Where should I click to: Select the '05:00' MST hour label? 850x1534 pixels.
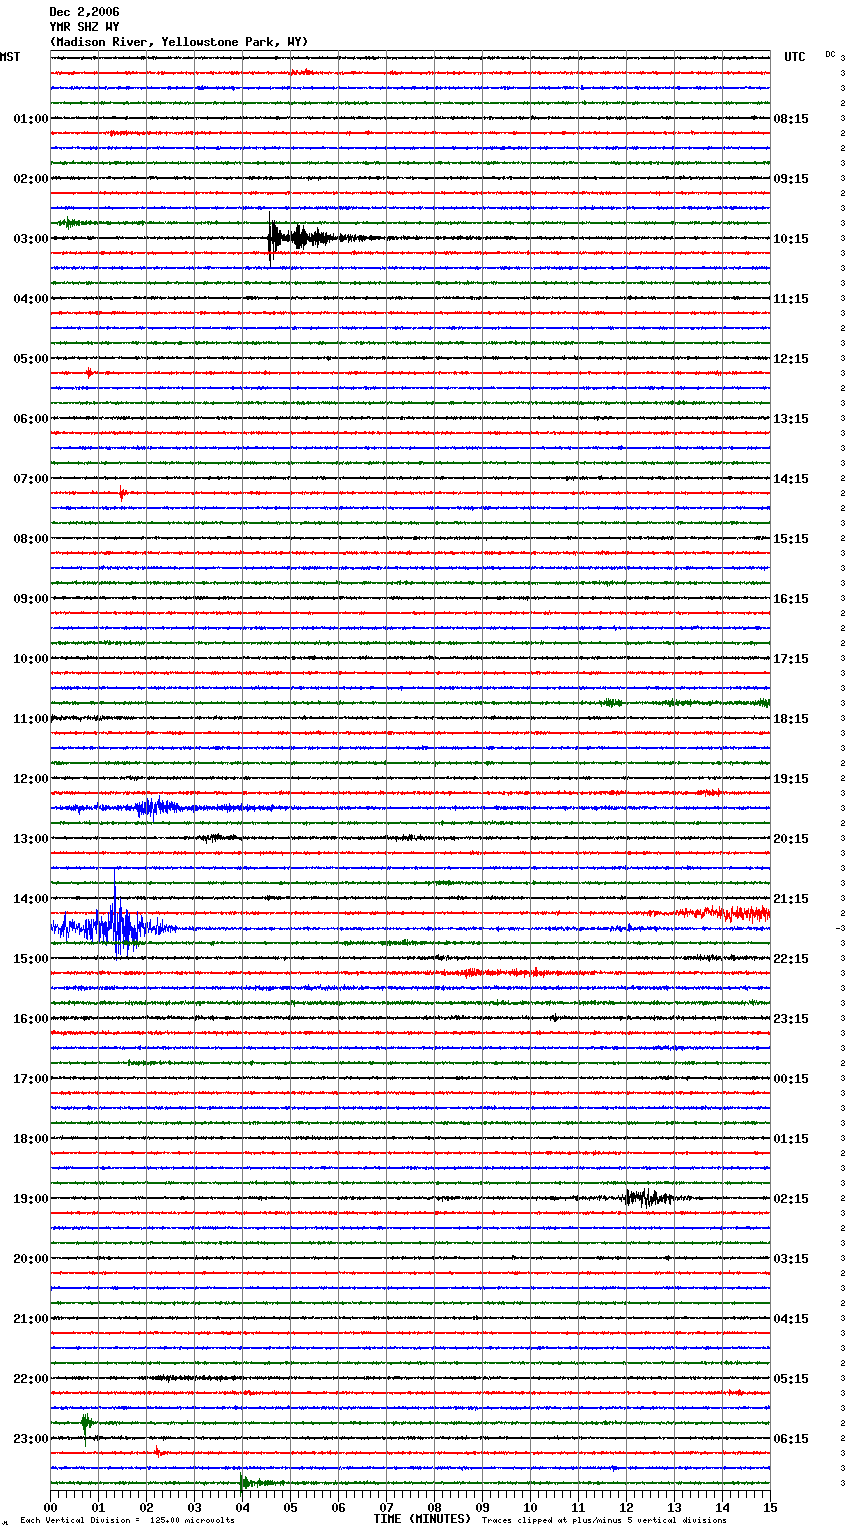point(31,359)
